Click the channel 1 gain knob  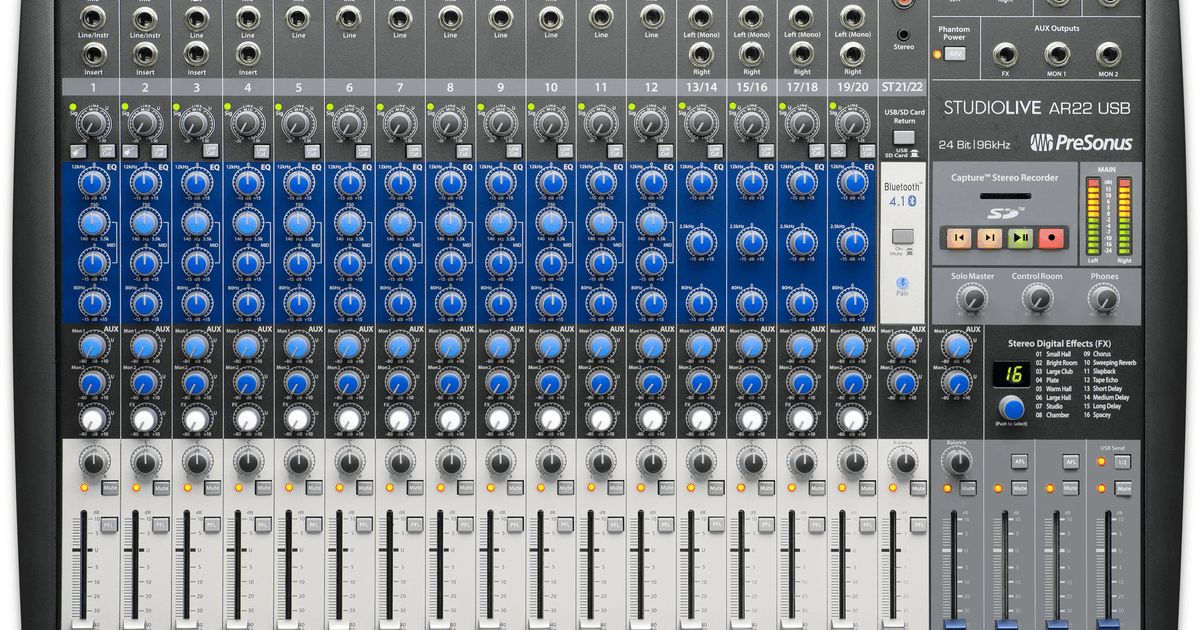[x=94, y=124]
